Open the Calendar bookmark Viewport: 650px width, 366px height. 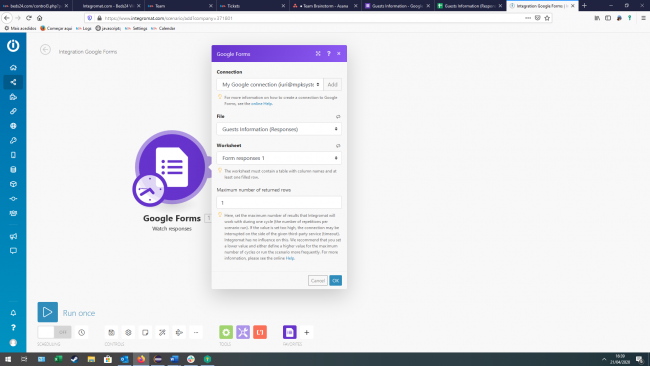[x=163, y=28]
